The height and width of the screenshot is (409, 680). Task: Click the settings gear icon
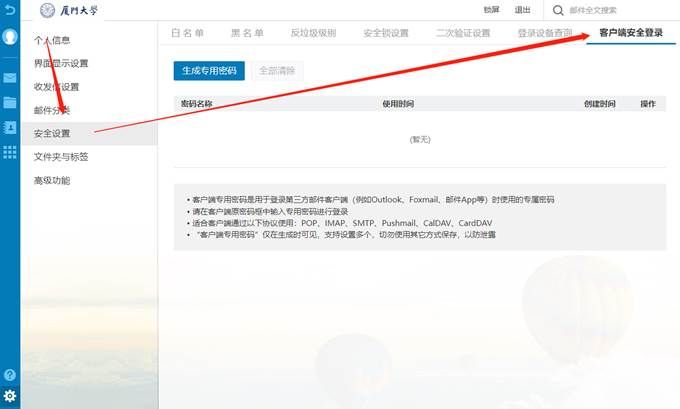(10, 396)
